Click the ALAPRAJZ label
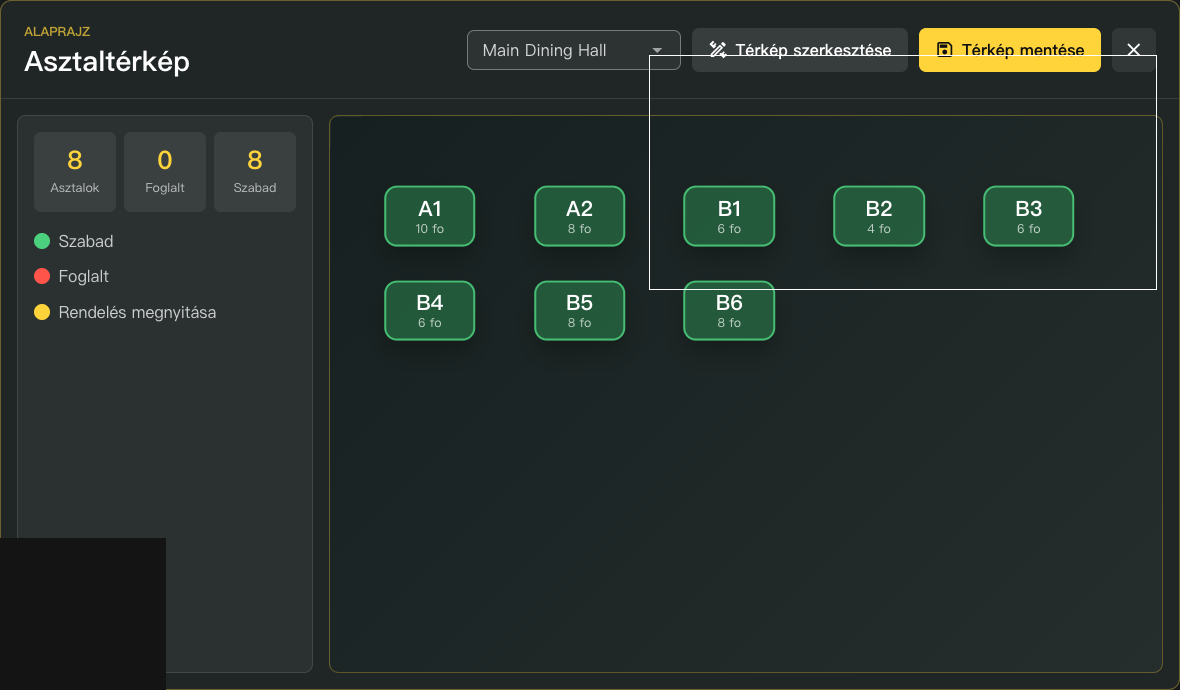The image size is (1180, 690). 57,32
